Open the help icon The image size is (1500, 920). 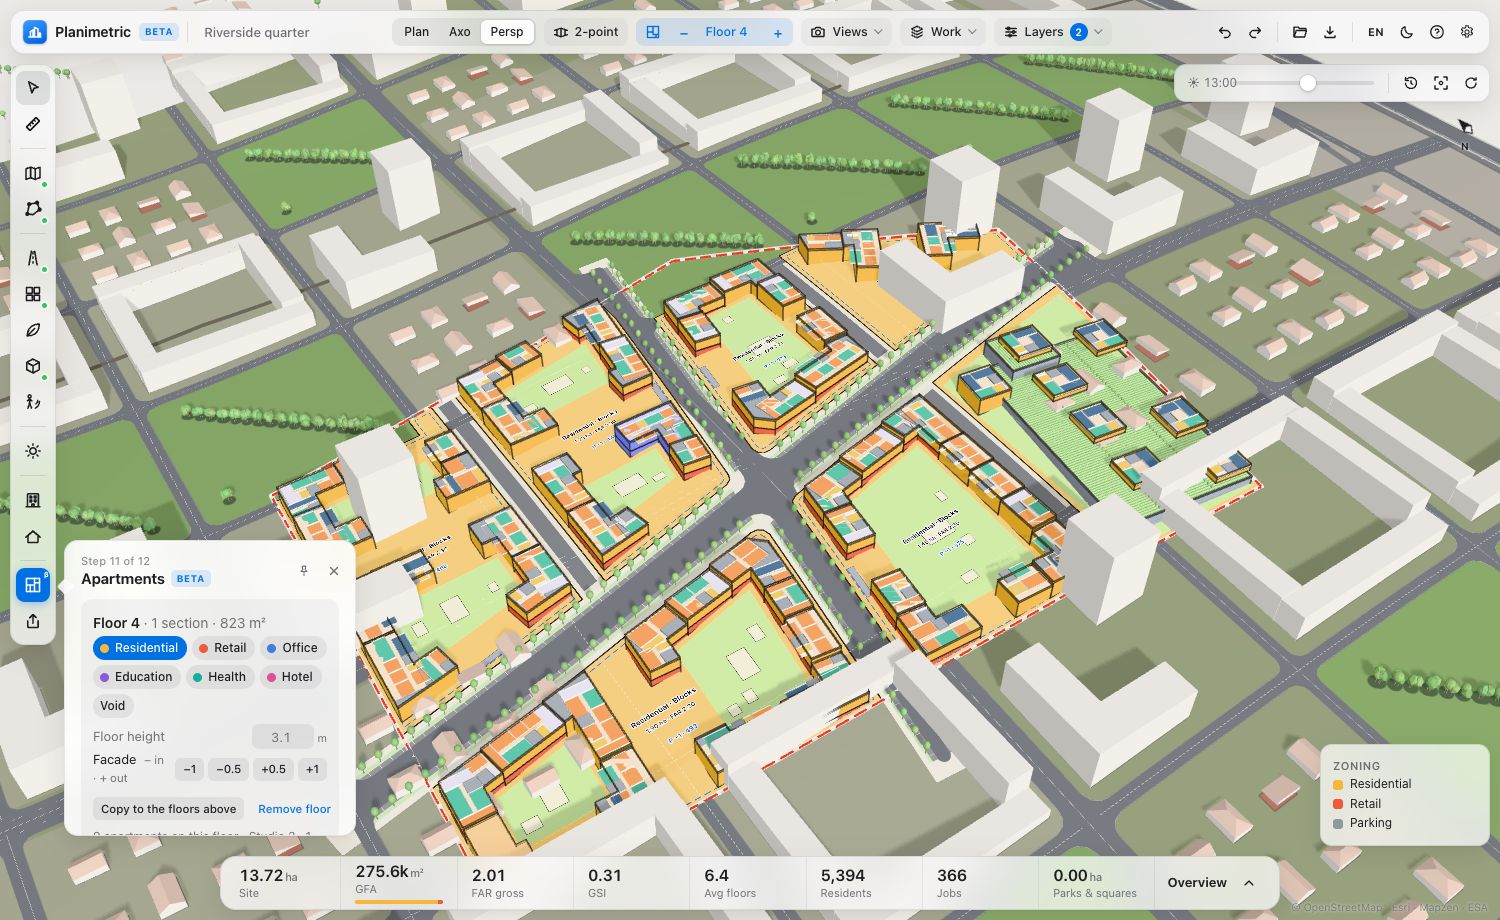(x=1437, y=32)
